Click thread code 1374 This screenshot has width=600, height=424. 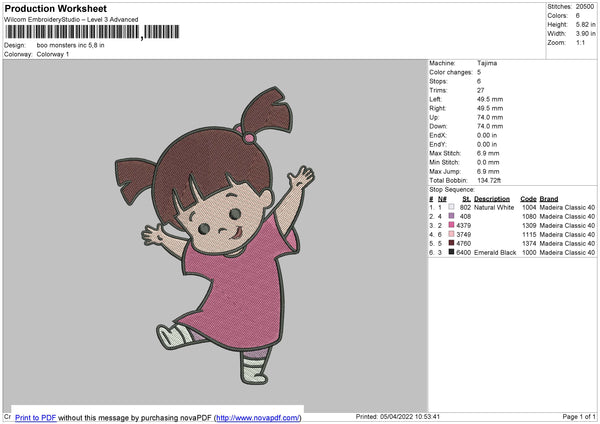coord(529,243)
